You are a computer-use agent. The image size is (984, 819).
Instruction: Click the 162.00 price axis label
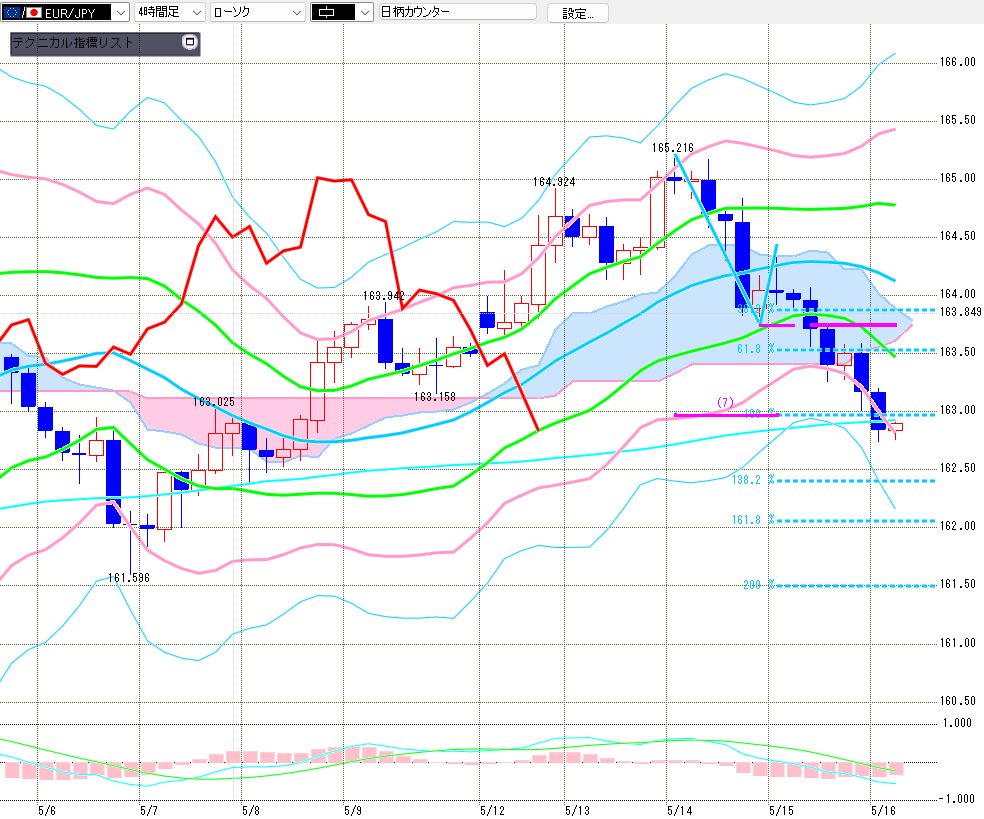coord(958,526)
